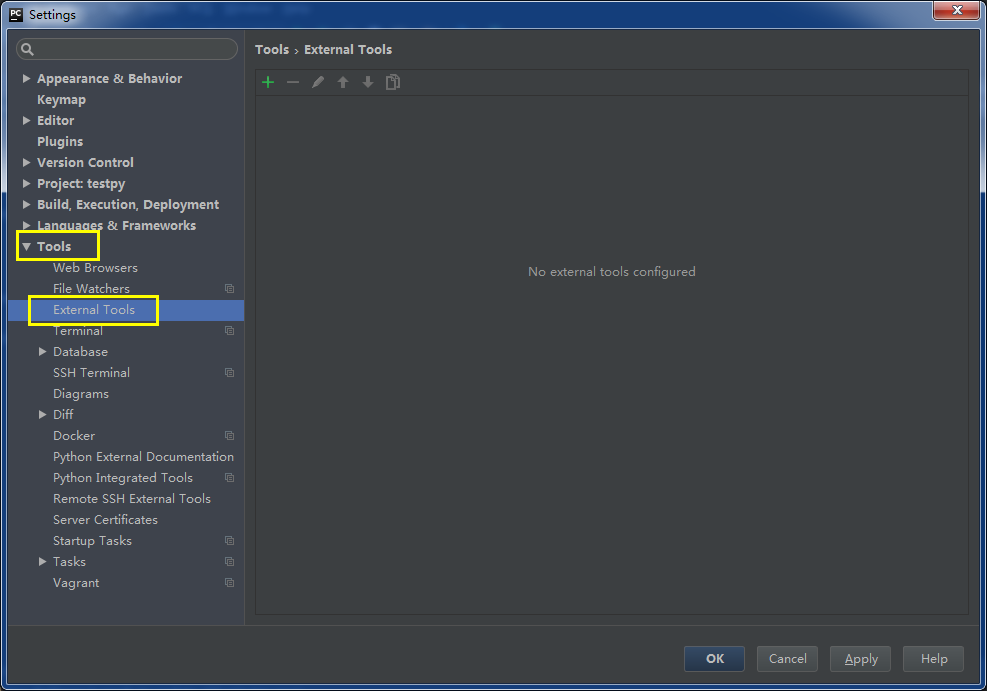Expand the Editor section arrow

[x=26, y=121]
